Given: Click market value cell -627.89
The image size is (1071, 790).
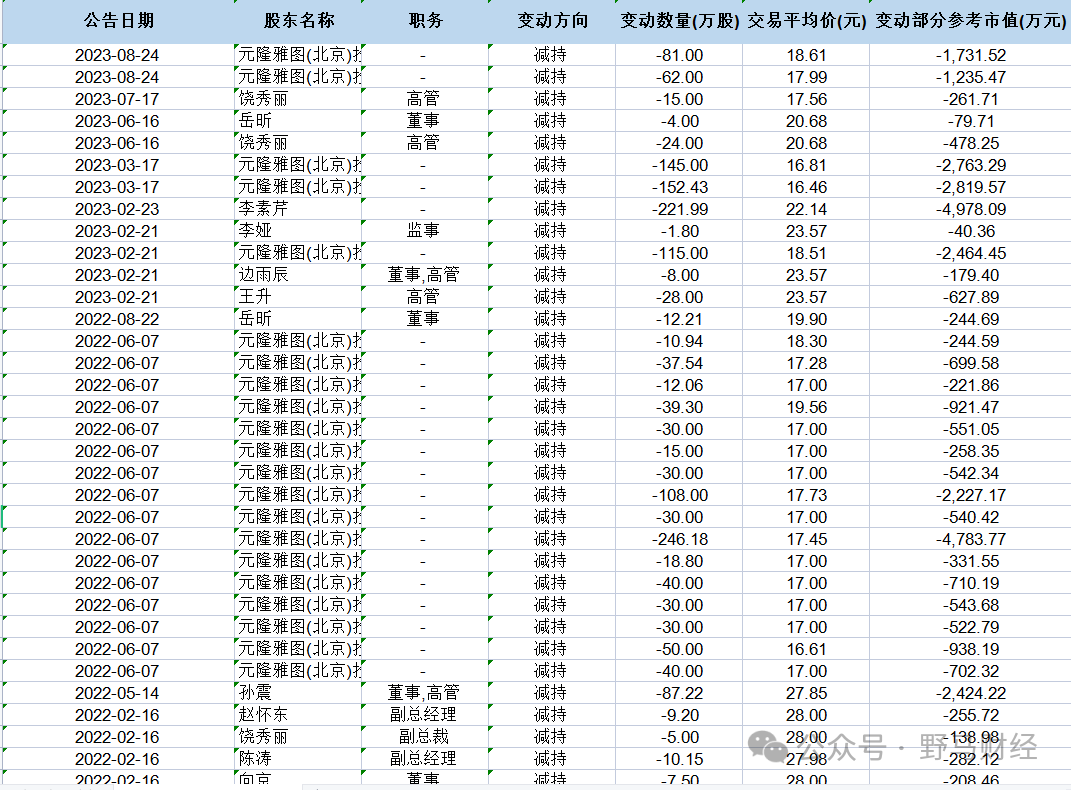Looking at the screenshot, I should tap(971, 297).
